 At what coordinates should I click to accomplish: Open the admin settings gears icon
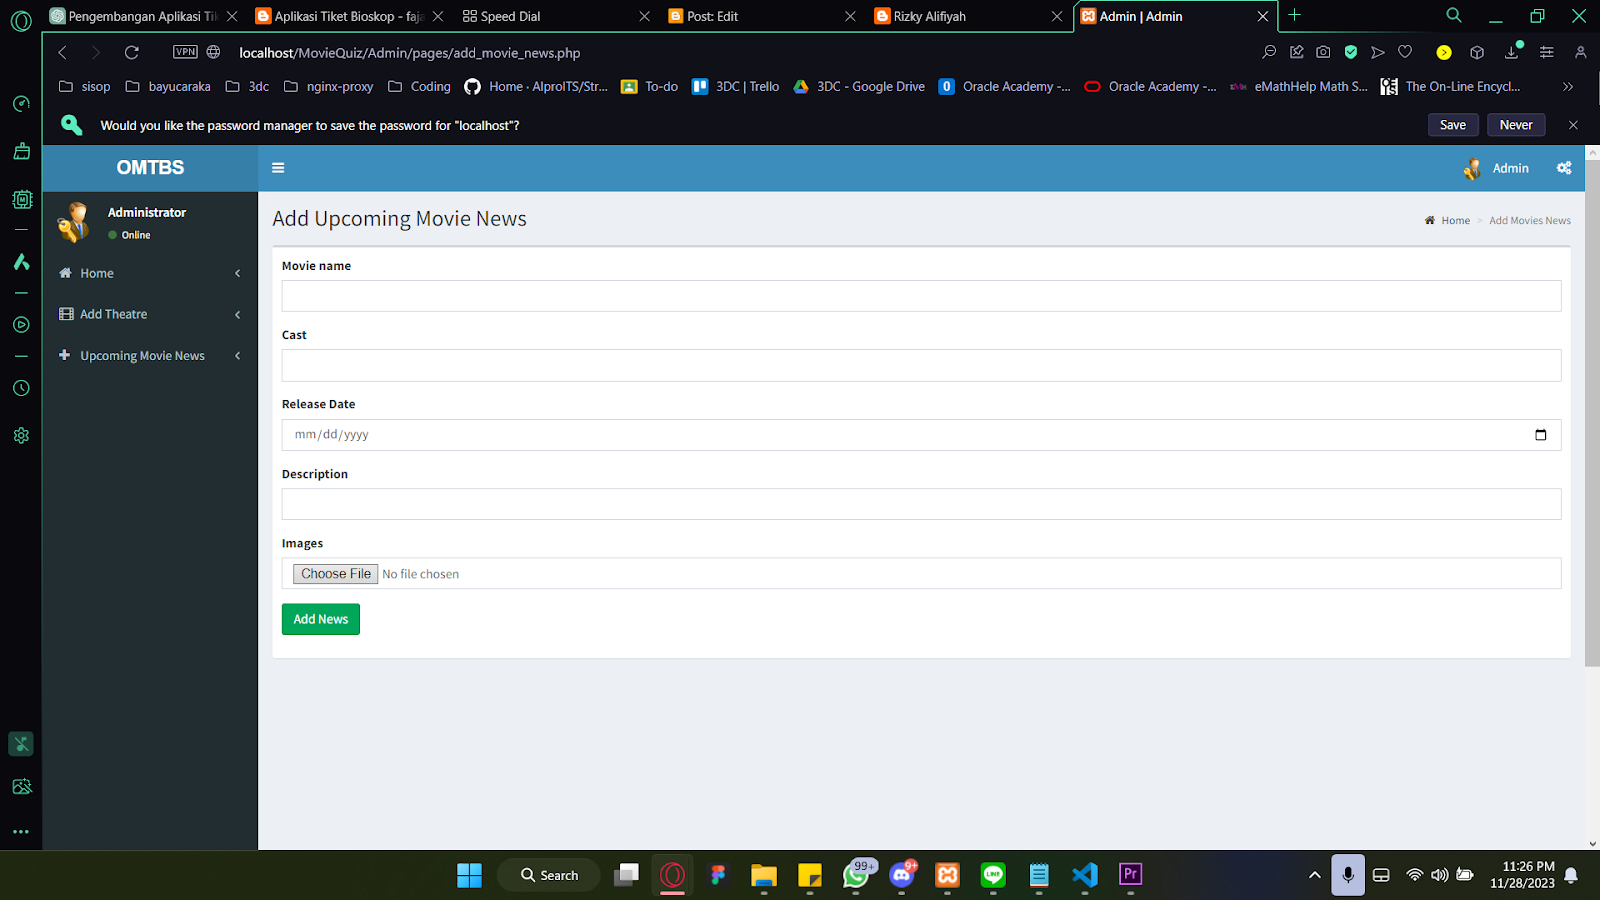coord(1564,168)
